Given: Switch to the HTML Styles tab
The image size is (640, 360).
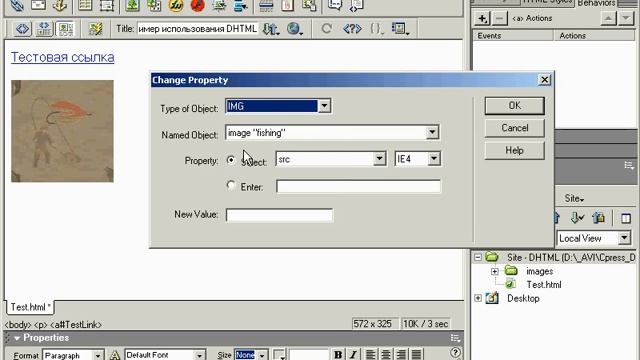Looking at the screenshot, I should (x=548, y=2).
